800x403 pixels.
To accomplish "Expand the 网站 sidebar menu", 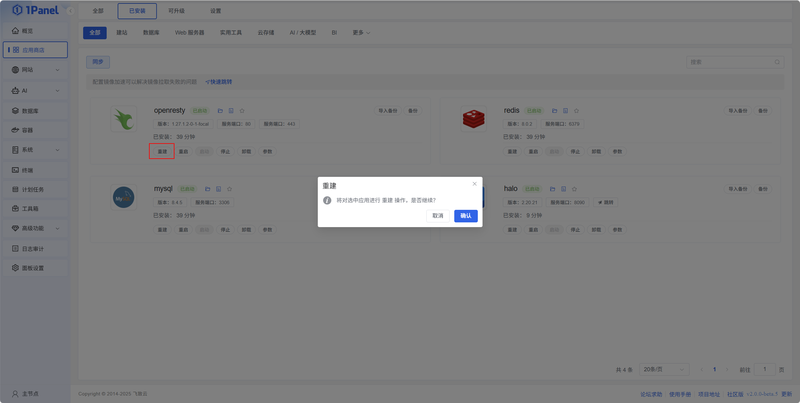I will pyautogui.click(x=35, y=70).
